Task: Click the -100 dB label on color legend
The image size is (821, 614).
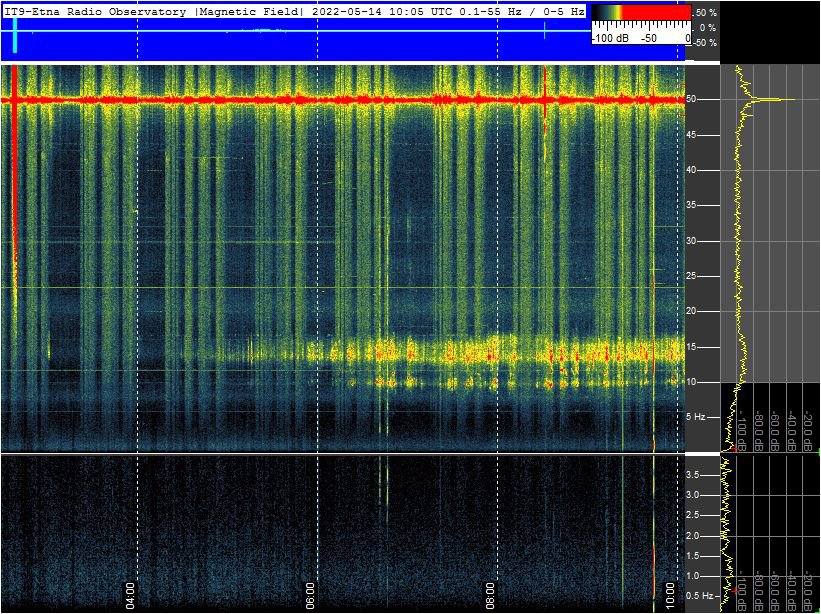Action: (611, 38)
